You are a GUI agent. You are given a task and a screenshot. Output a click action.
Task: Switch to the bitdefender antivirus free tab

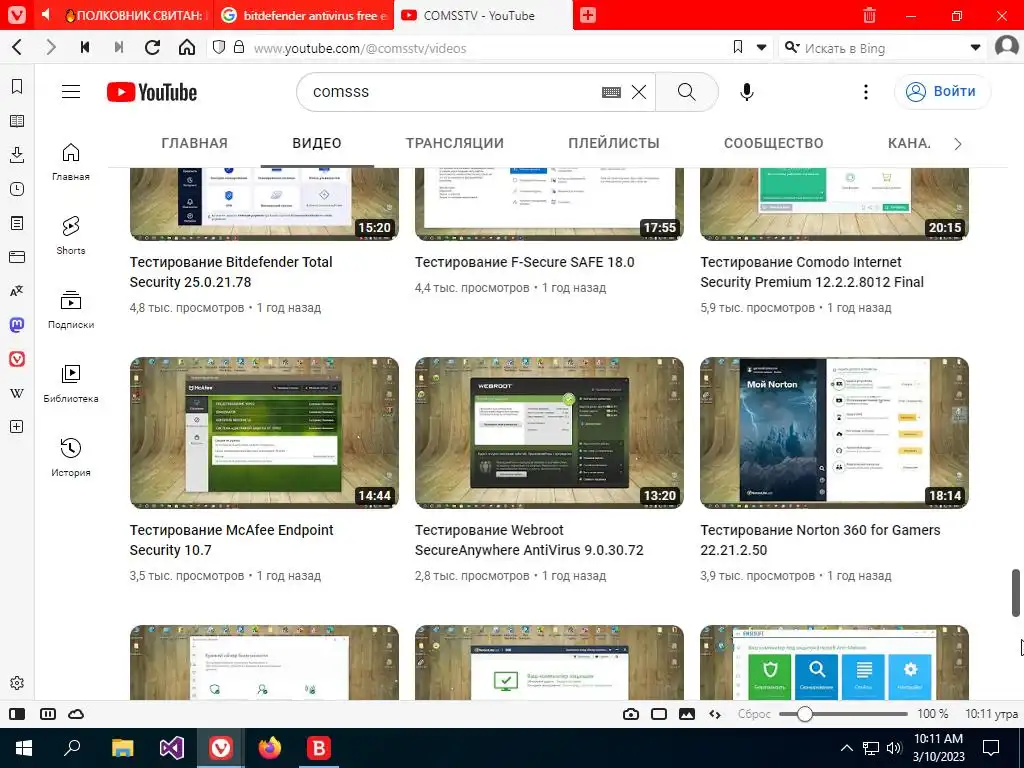[x=304, y=15]
